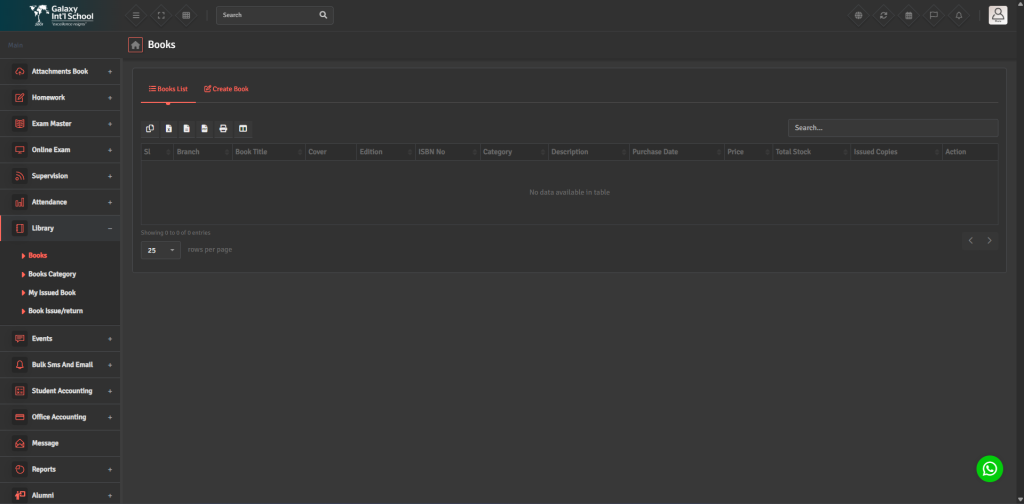Open the rows per page dropdown
The height and width of the screenshot is (504, 1024).
(160, 250)
